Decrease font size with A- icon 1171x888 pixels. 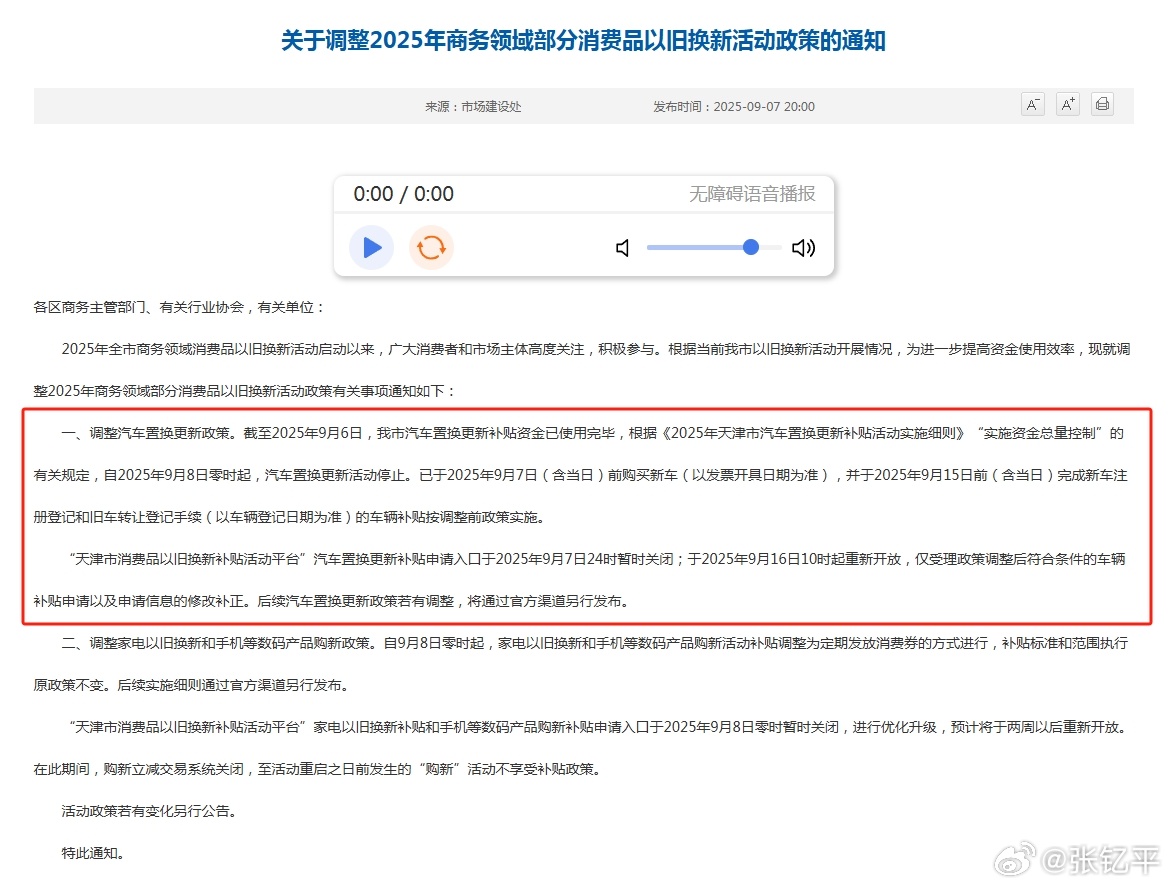click(x=1033, y=105)
